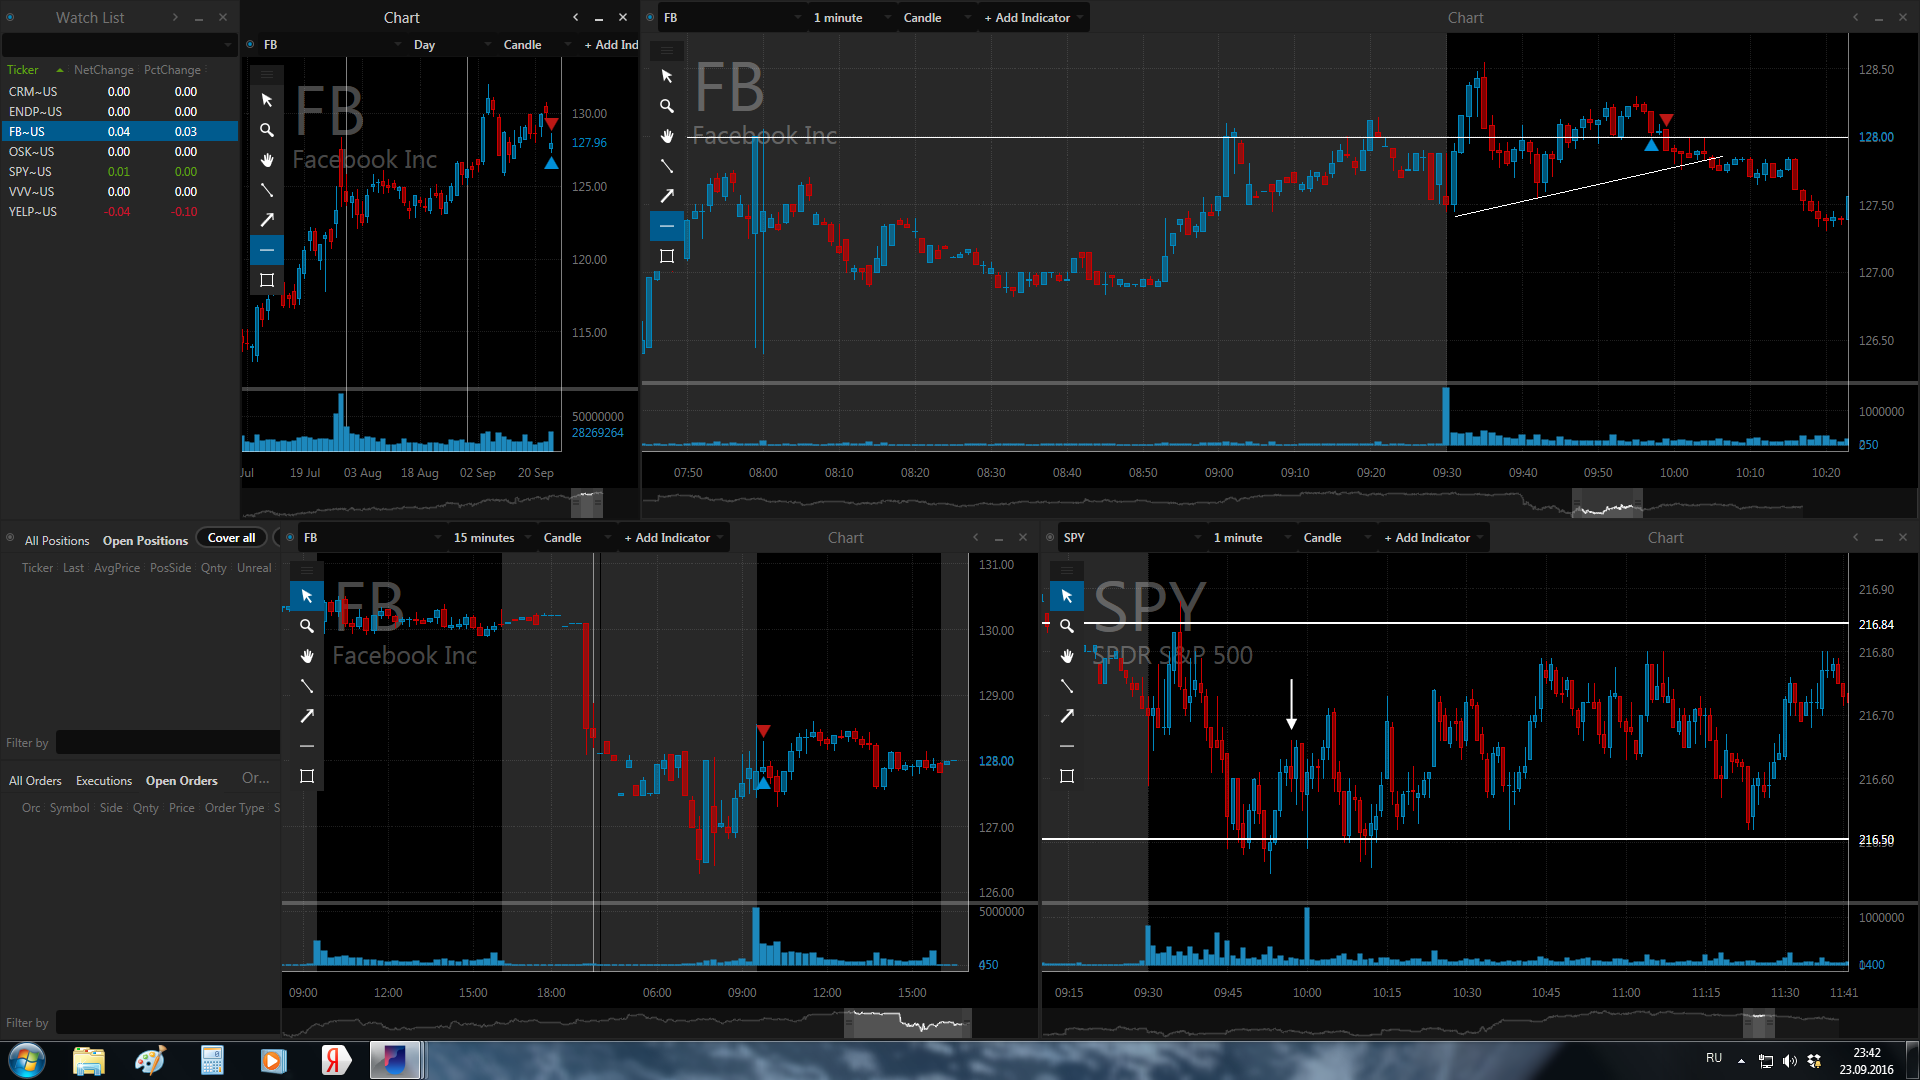Select horizontal line tool in FB Day chart

pyautogui.click(x=267, y=250)
